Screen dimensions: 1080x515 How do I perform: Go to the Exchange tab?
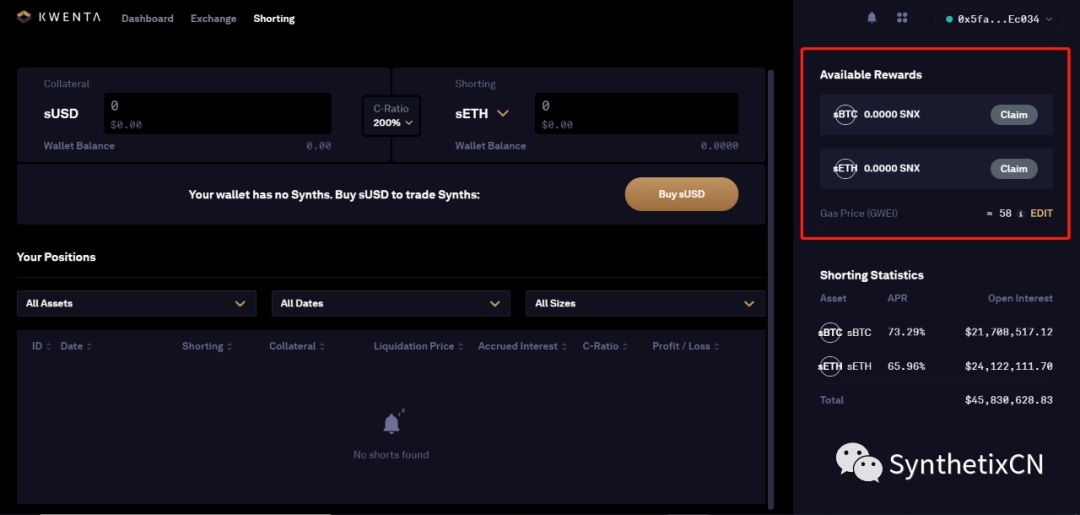(213, 19)
